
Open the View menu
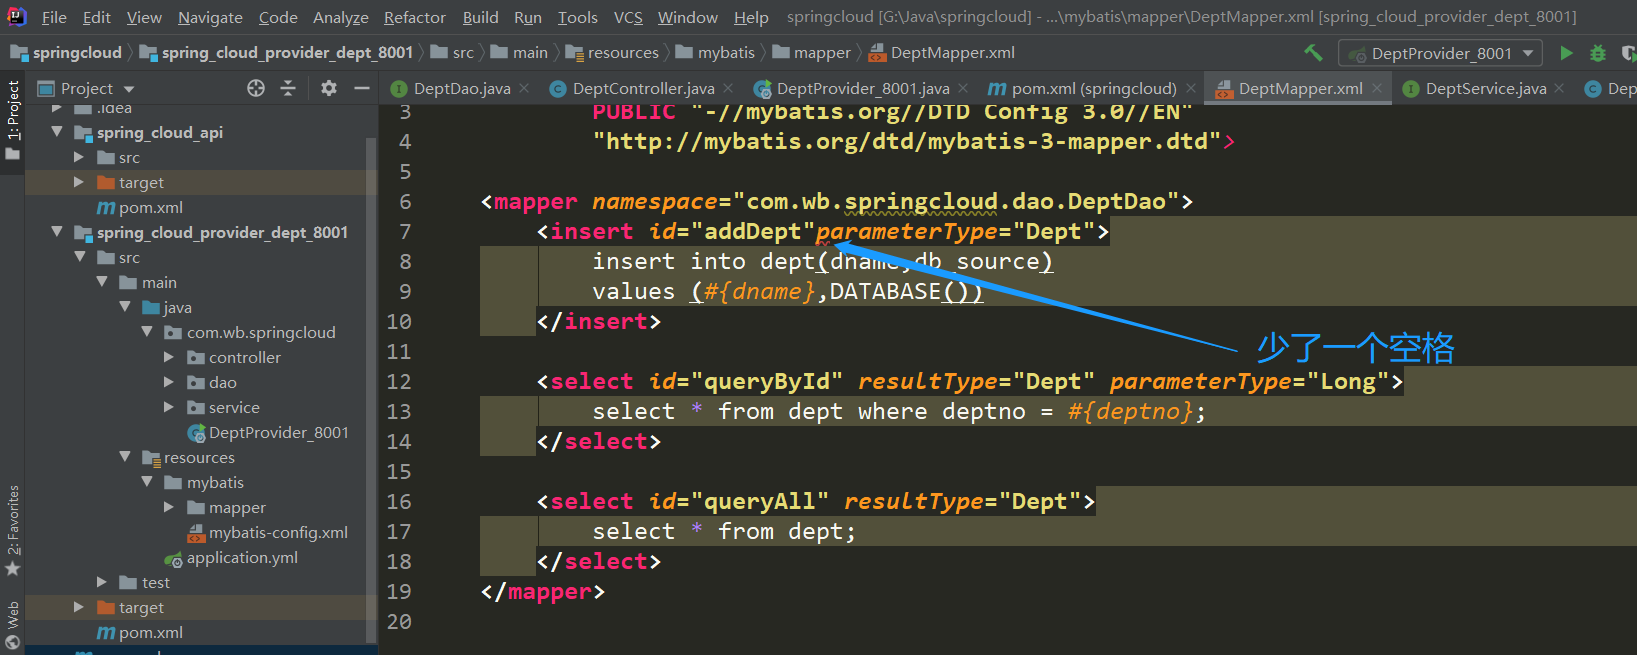tap(144, 17)
